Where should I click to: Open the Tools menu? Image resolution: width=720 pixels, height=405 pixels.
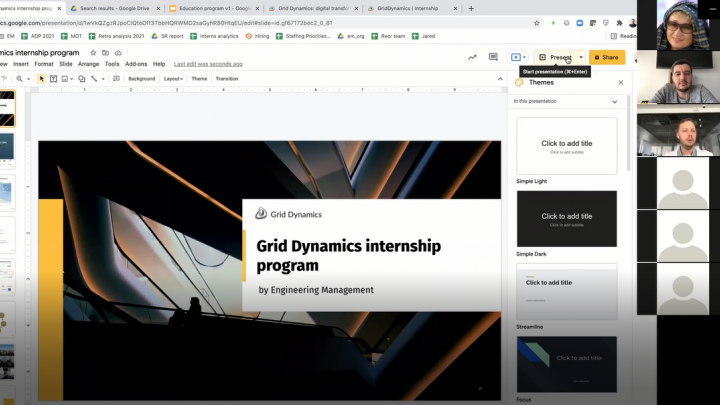[112, 64]
